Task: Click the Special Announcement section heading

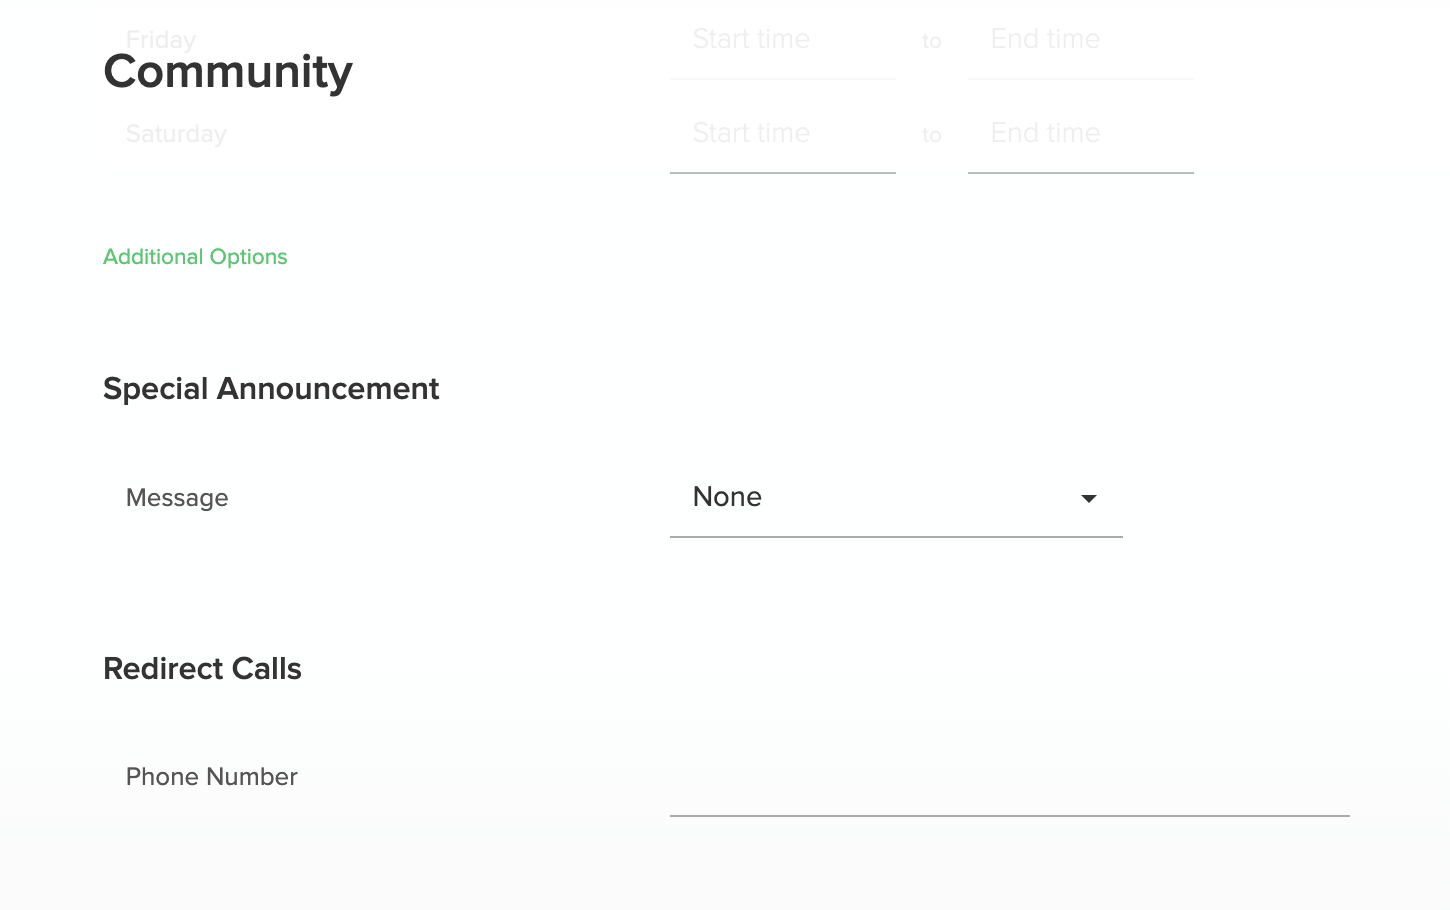Action: [x=271, y=389]
